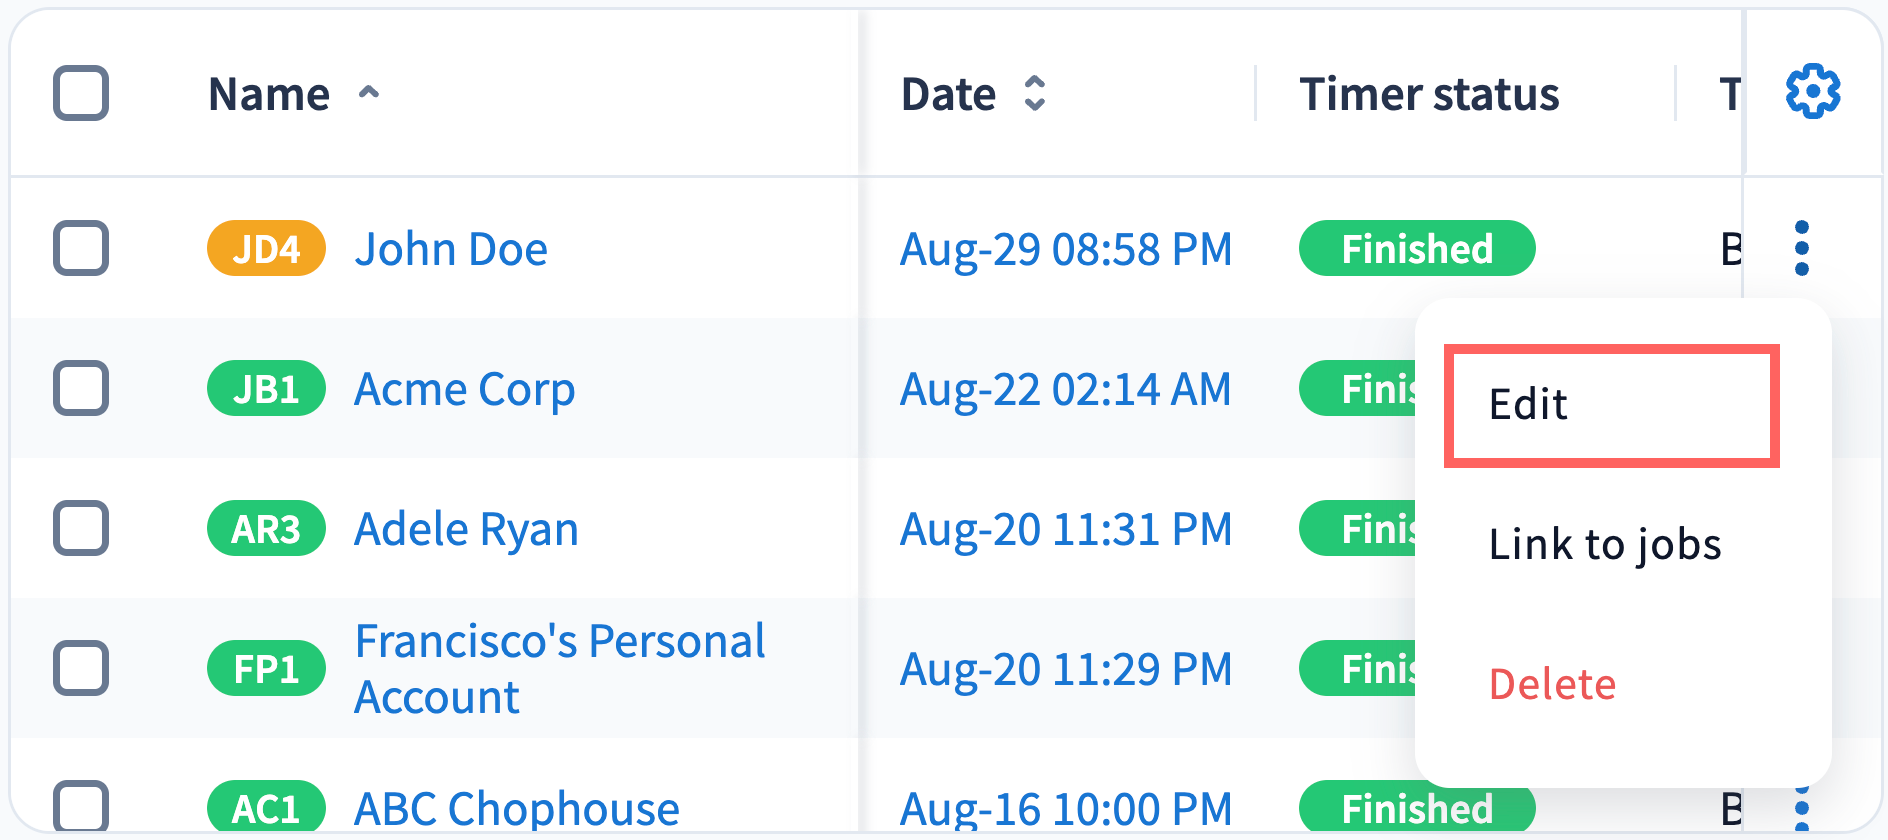1888x840 pixels.
Task: Choose Delete from the context menu
Action: (x=1552, y=685)
